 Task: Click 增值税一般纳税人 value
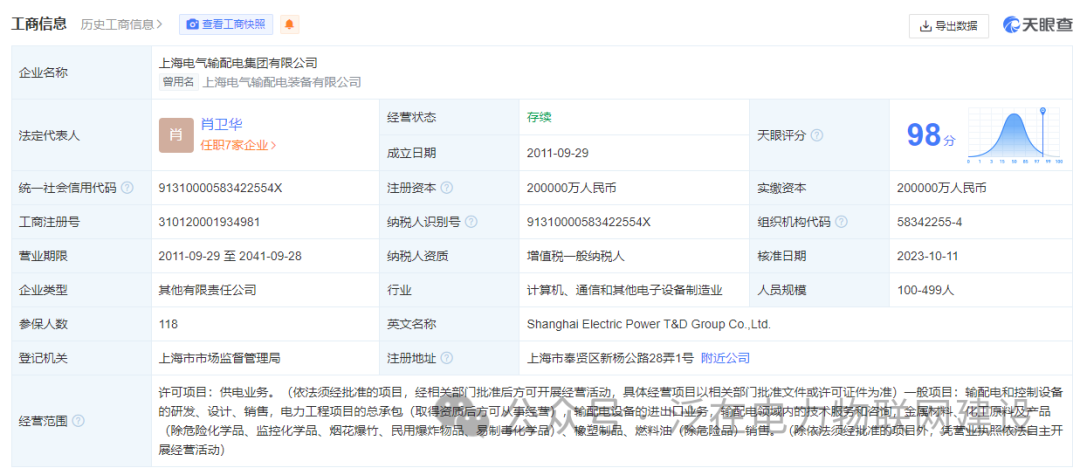pyautogui.click(x=575, y=256)
